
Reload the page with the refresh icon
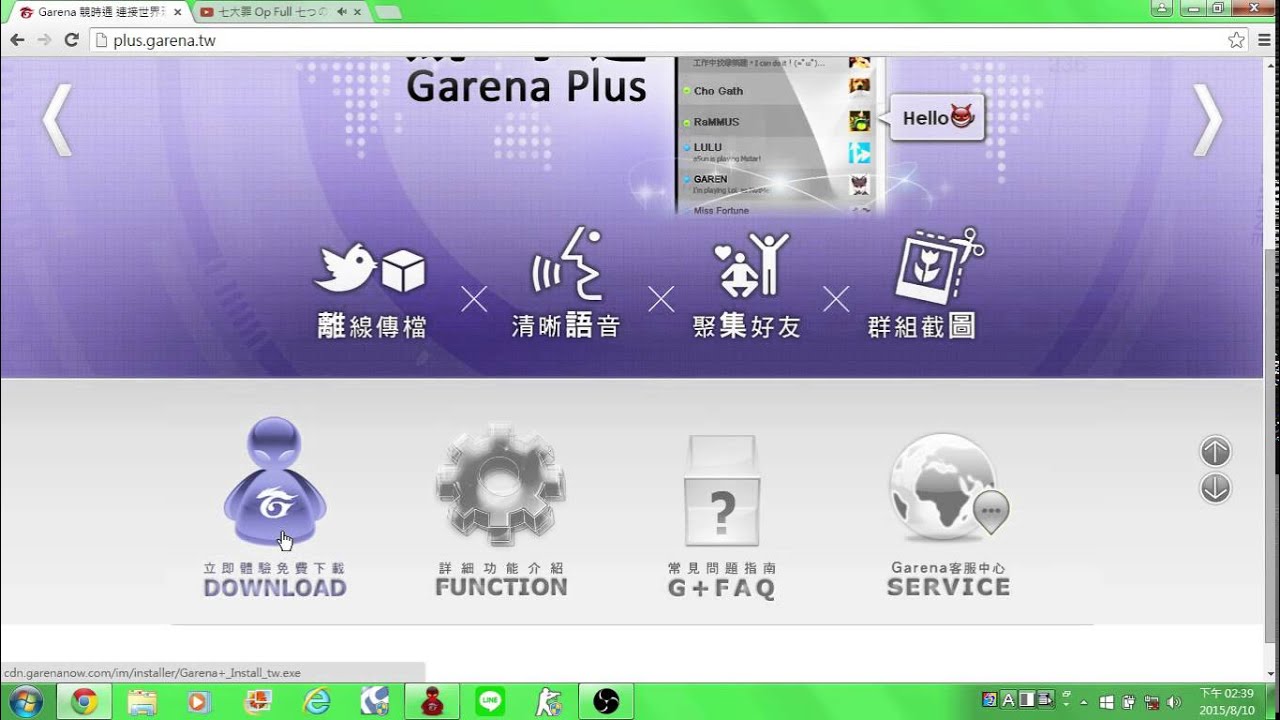[71, 40]
